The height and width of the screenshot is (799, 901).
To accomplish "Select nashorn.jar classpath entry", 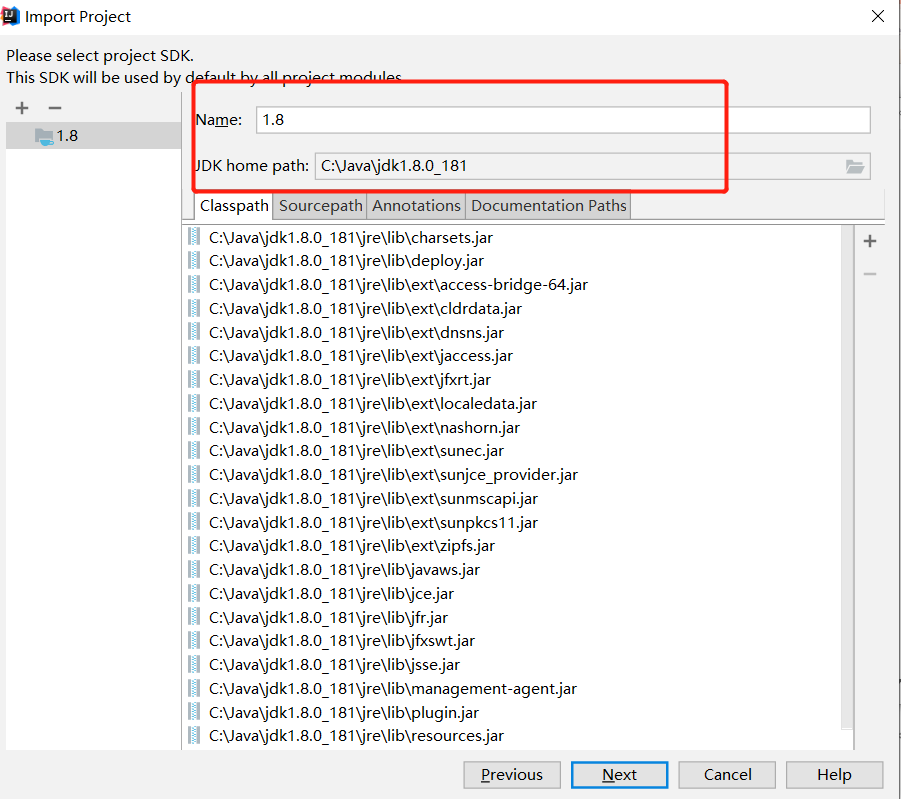I will pyautogui.click(x=364, y=427).
